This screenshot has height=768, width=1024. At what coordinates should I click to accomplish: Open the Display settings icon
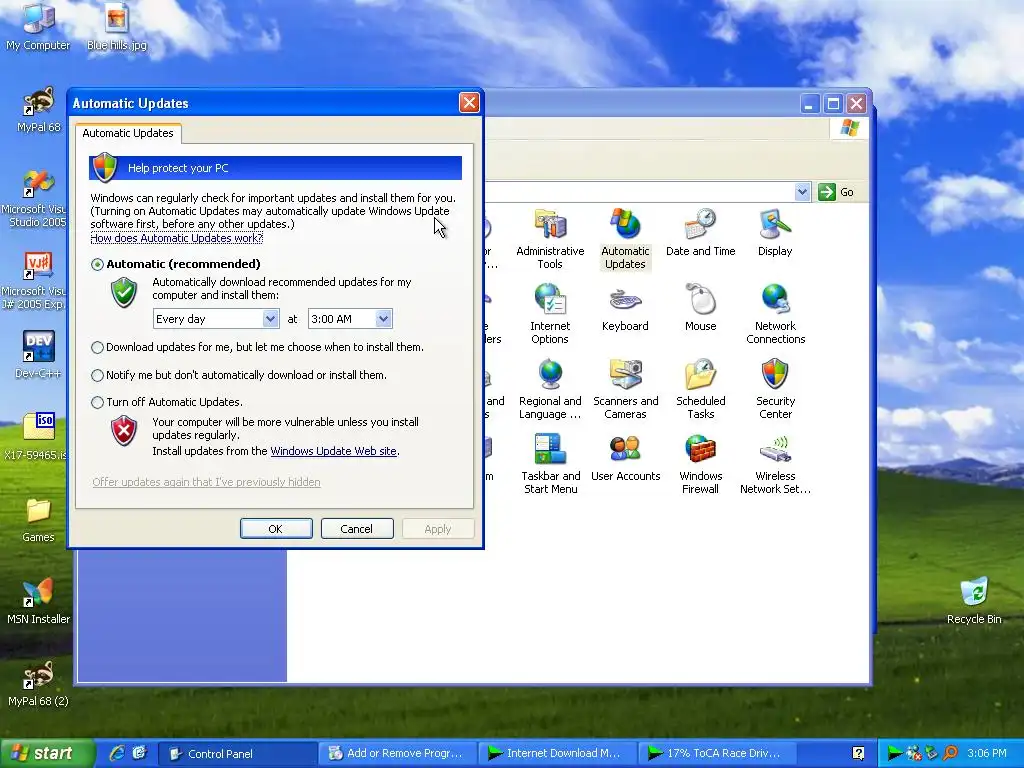[x=775, y=232]
